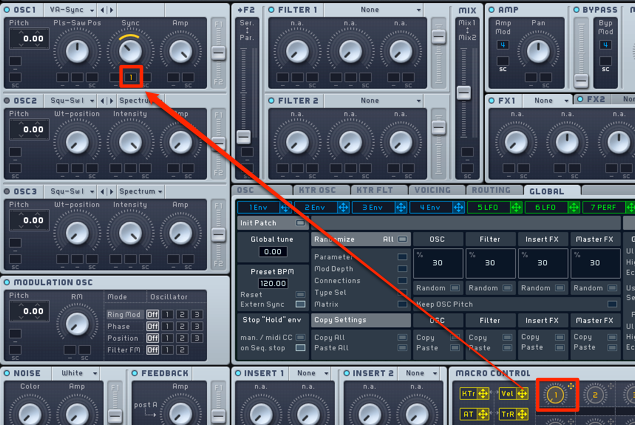The width and height of the screenshot is (635, 425).
Task: Open Filter 1 type dropdown
Action: coord(375,10)
